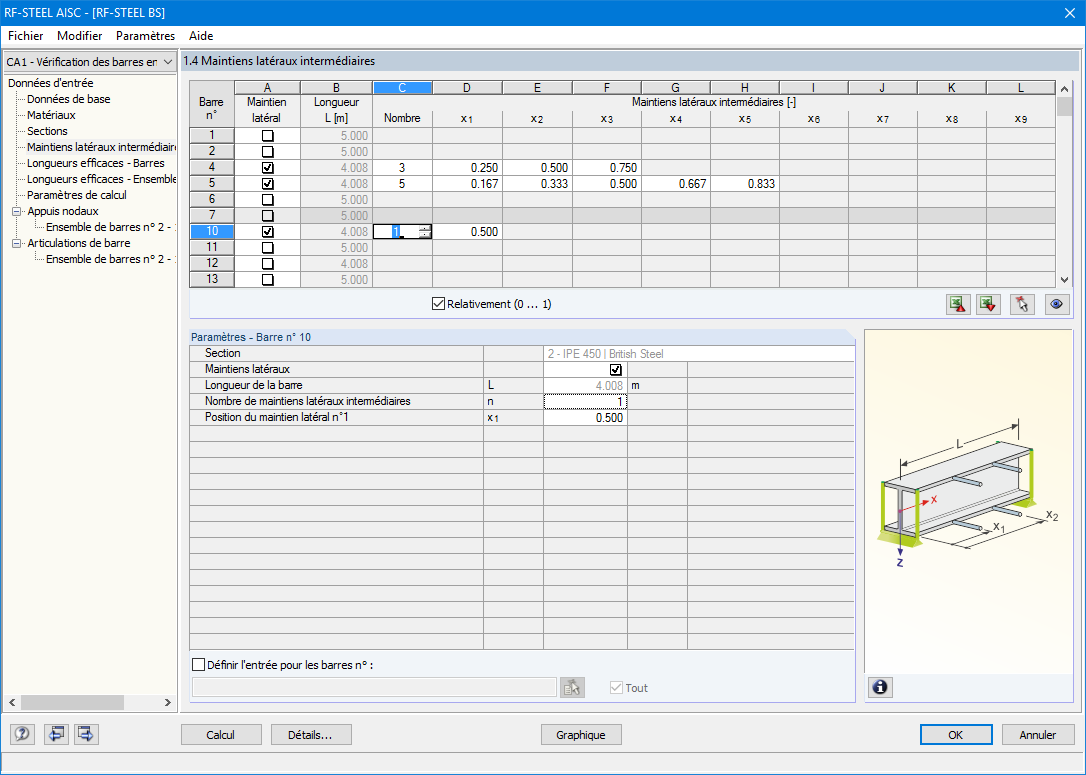Click the Excel export icon
1086x775 pixels.
point(958,304)
